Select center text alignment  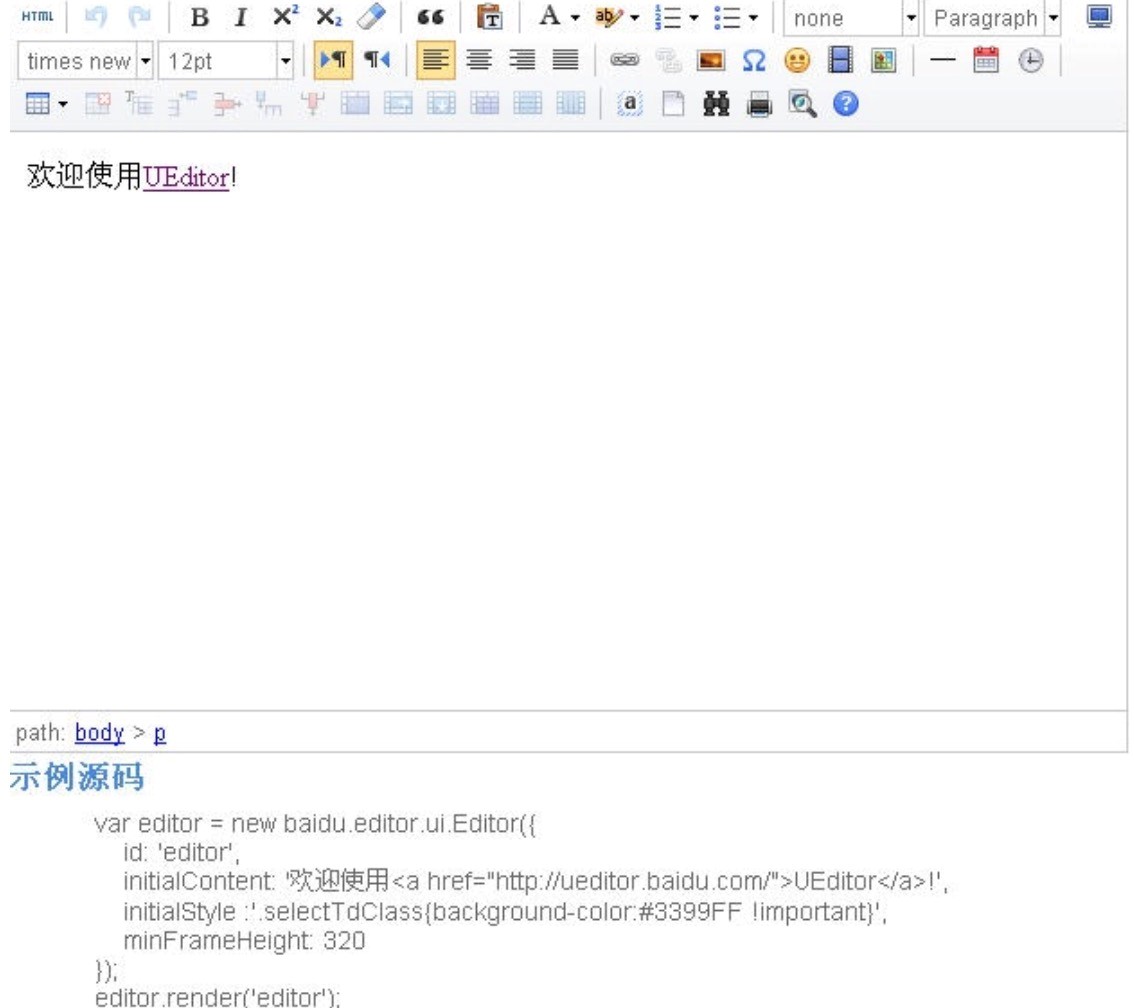point(480,60)
